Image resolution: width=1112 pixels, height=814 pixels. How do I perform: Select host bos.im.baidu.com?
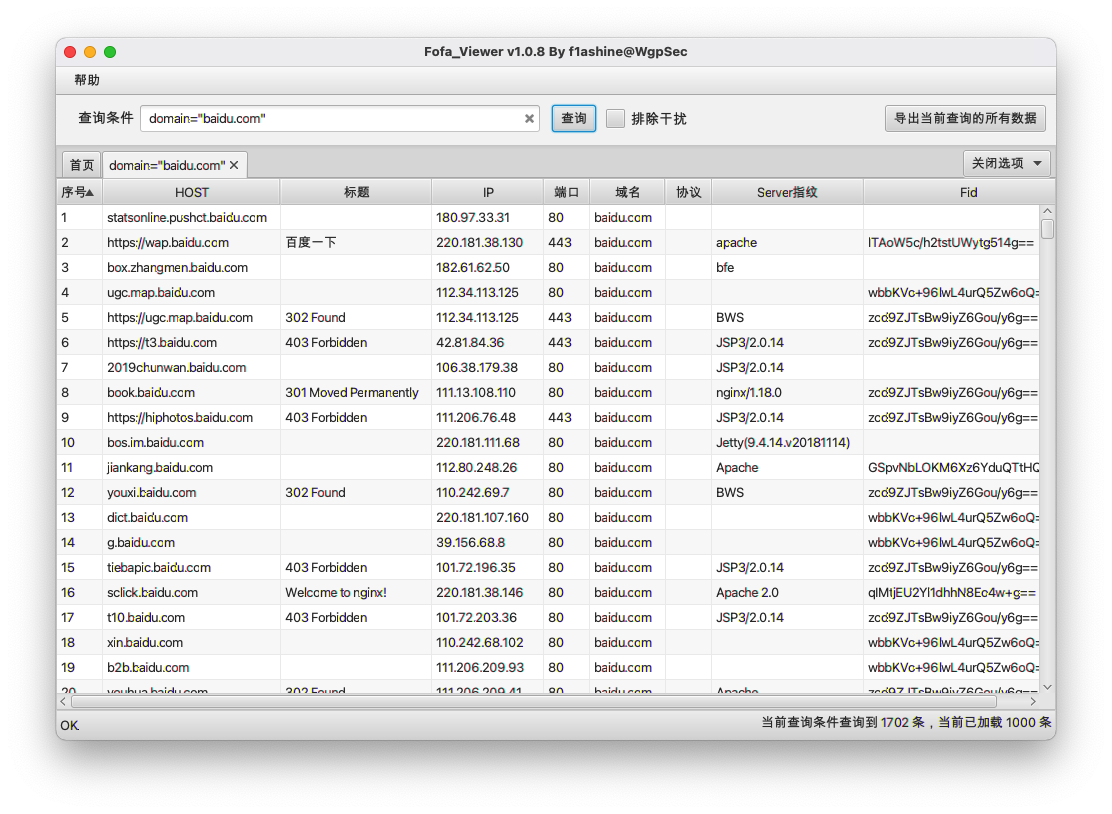(155, 442)
